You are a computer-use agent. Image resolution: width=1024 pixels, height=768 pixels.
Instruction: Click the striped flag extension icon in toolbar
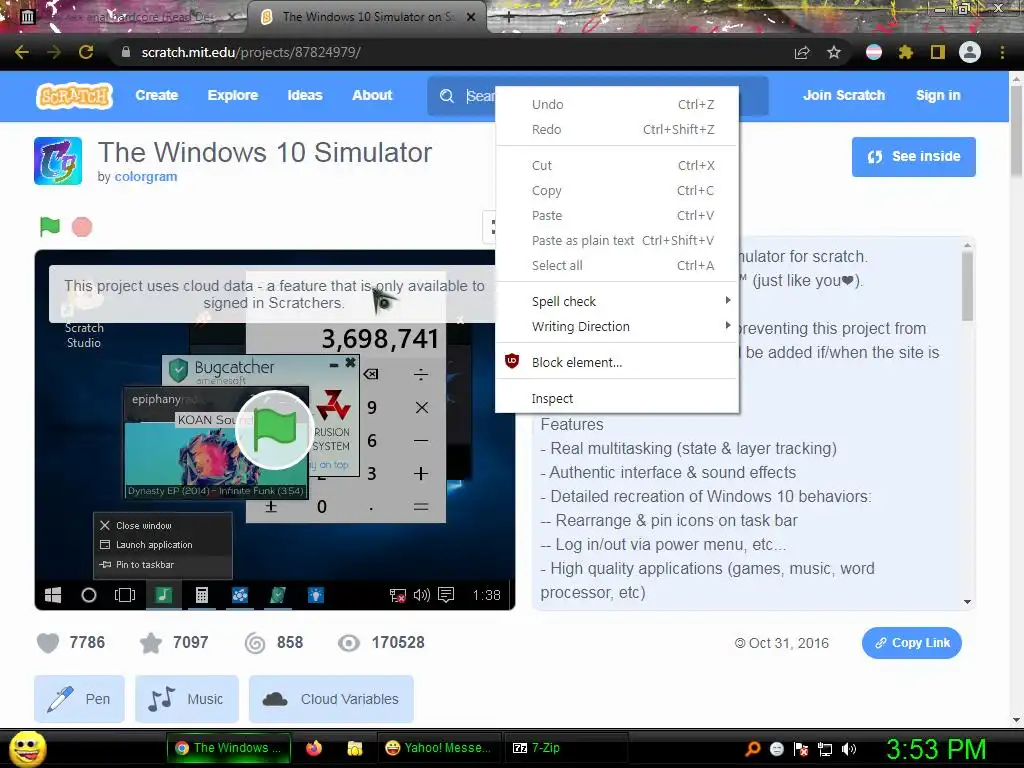pyautogui.click(x=874, y=52)
